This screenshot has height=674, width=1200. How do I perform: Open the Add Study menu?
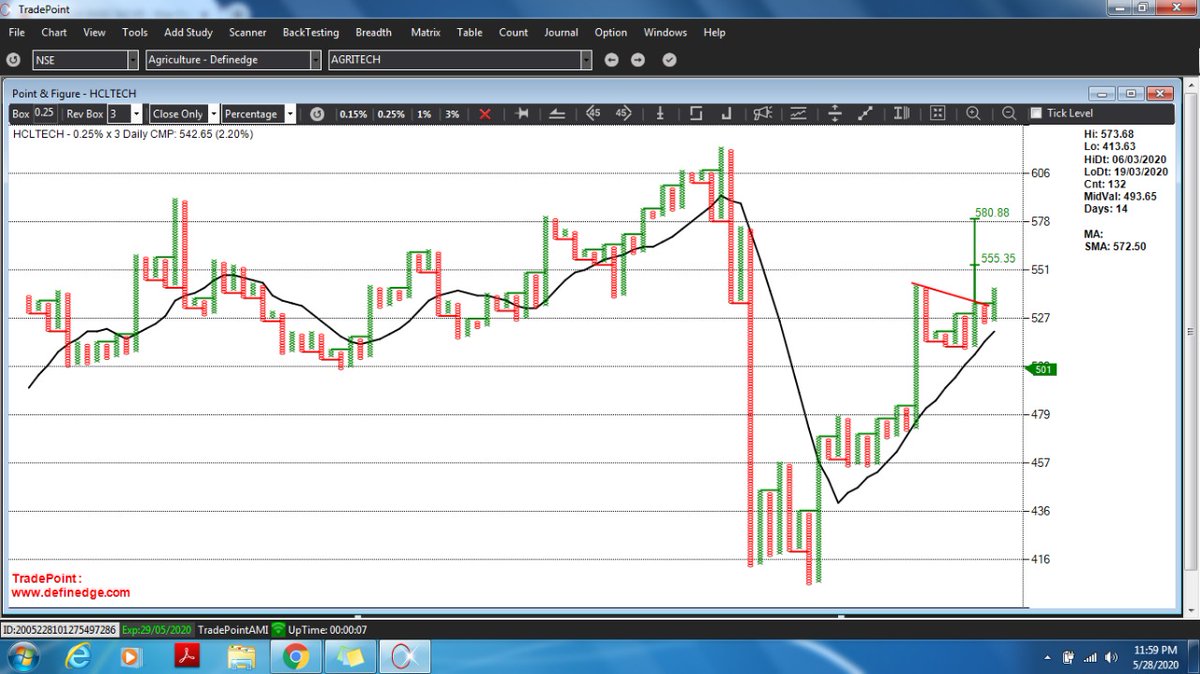point(188,32)
